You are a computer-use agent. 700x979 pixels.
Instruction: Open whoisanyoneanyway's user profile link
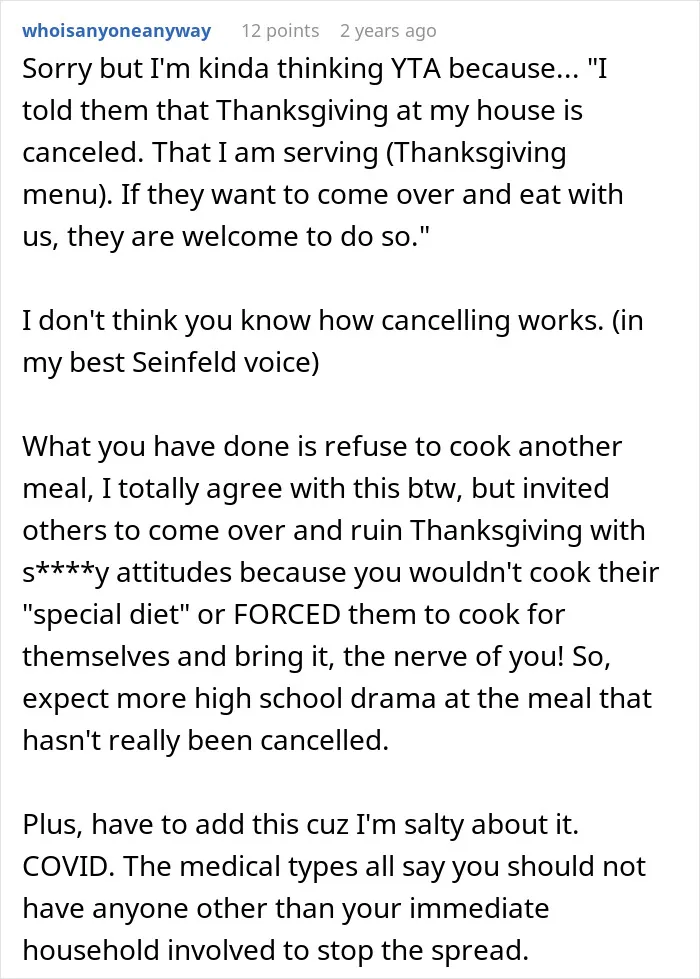117,31
